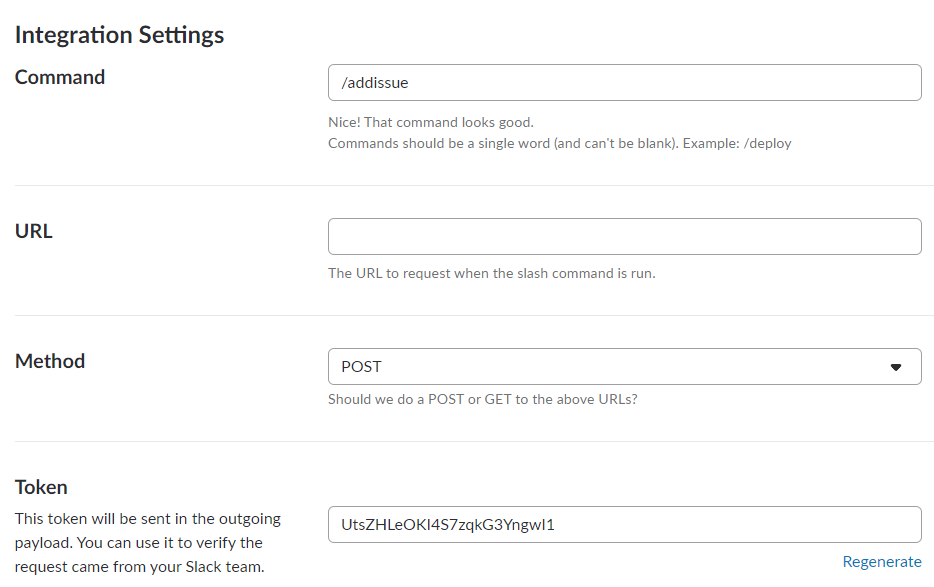The width and height of the screenshot is (934, 587).
Task: Expand the POST/GET method combo box
Action: [x=624, y=366]
